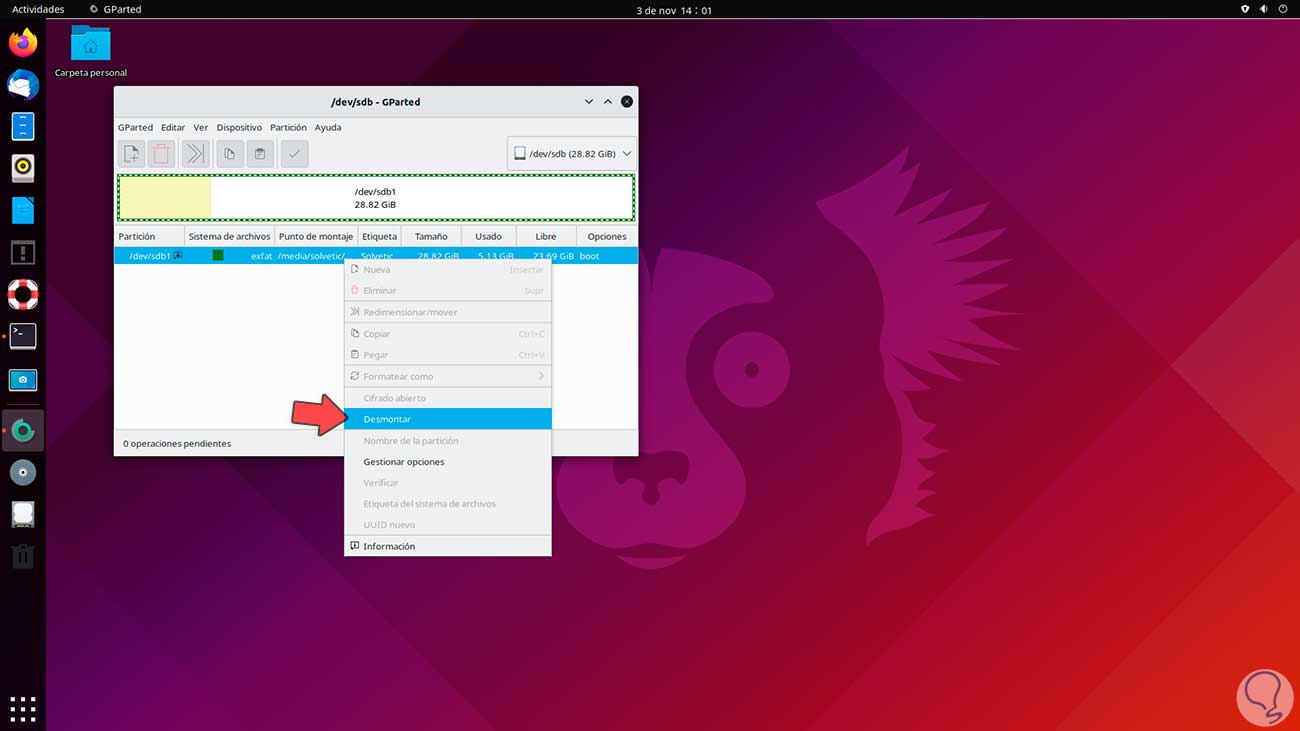Select Desmontar in the context menu

[x=448, y=419]
